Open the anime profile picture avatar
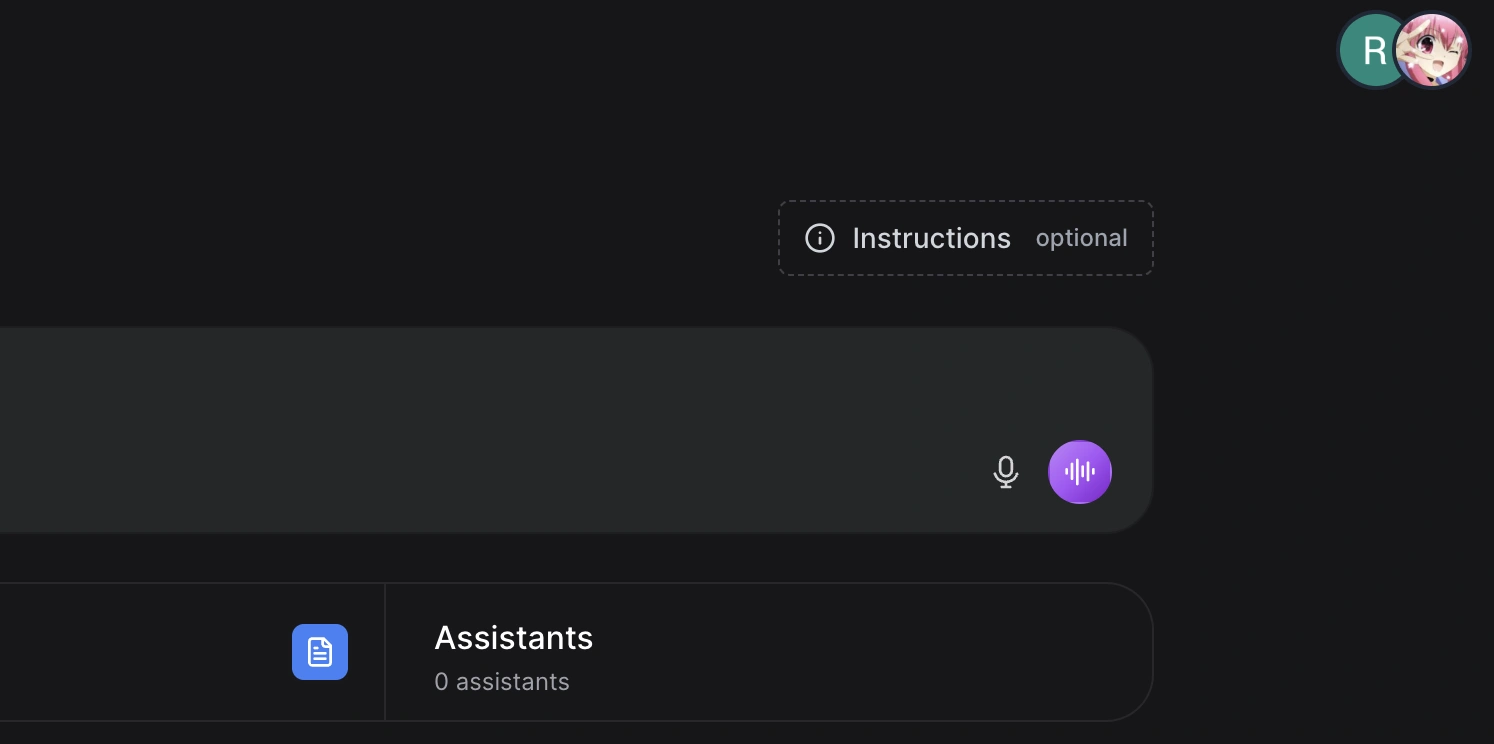This screenshot has height=744, width=1494. click(1433, 50)
